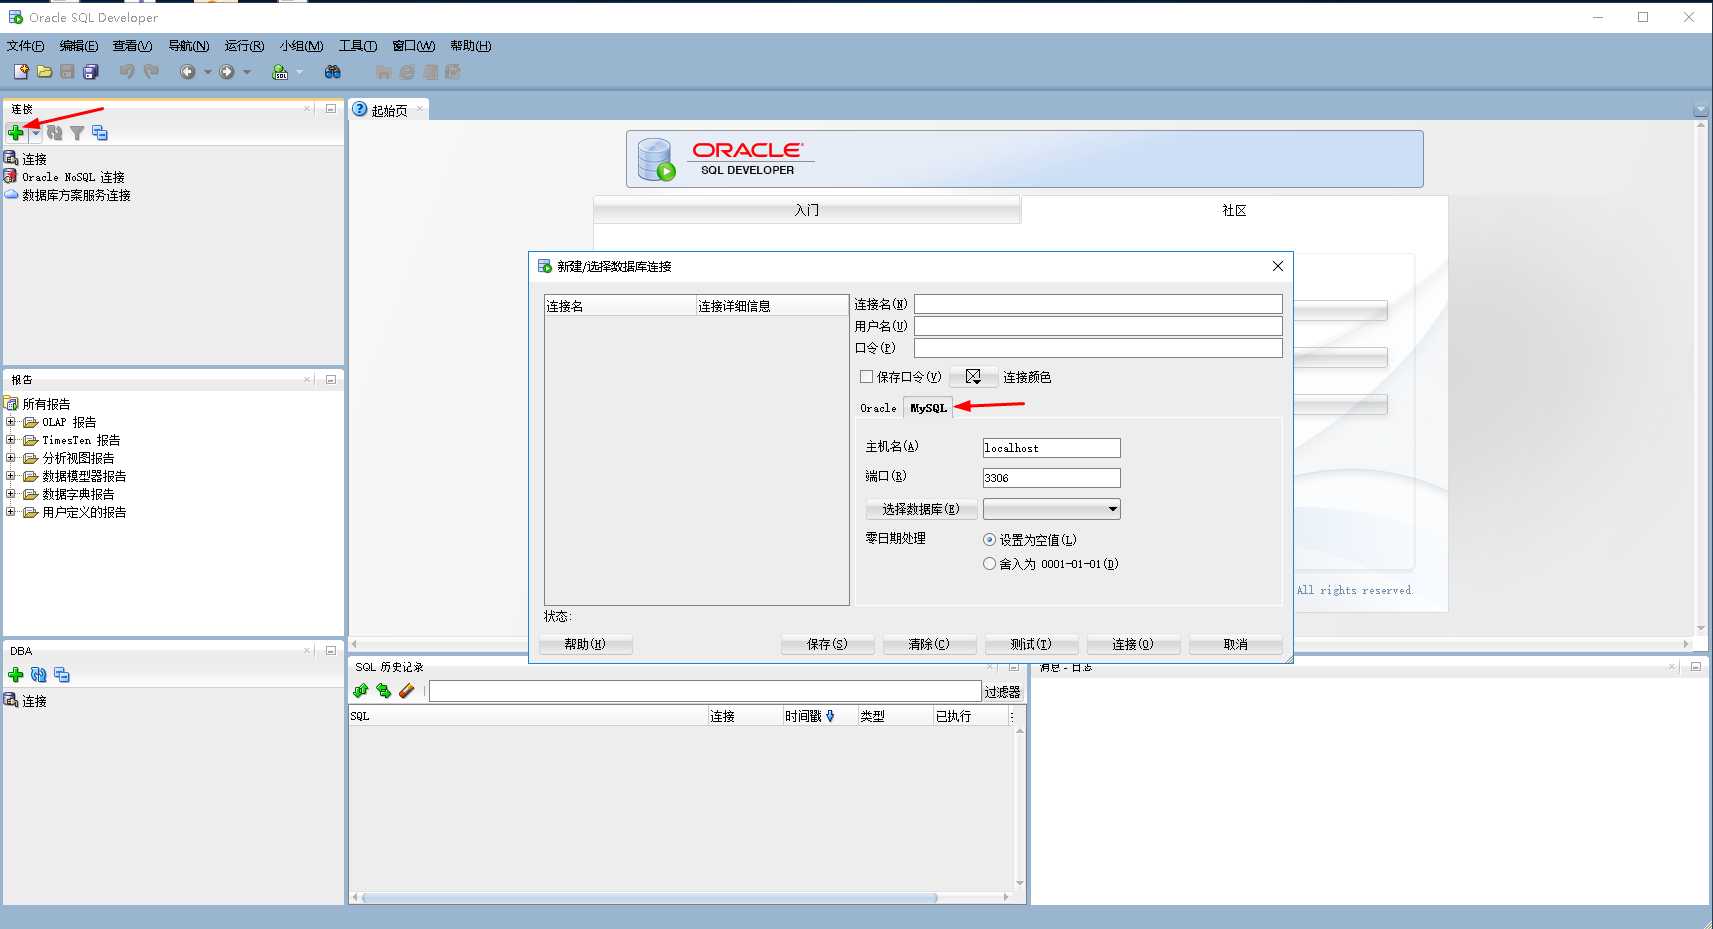Toggle the Save Password checkbox

click(x=867, y=377)
